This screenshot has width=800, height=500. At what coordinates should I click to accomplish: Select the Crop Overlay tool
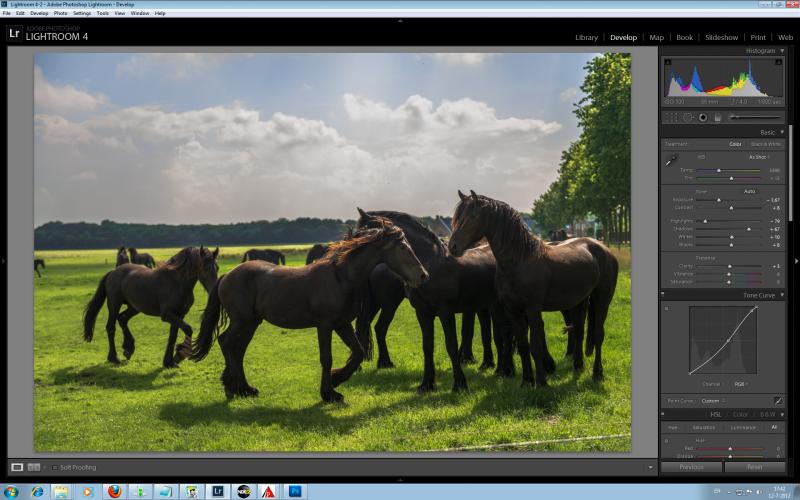click(x=672, y=117)
